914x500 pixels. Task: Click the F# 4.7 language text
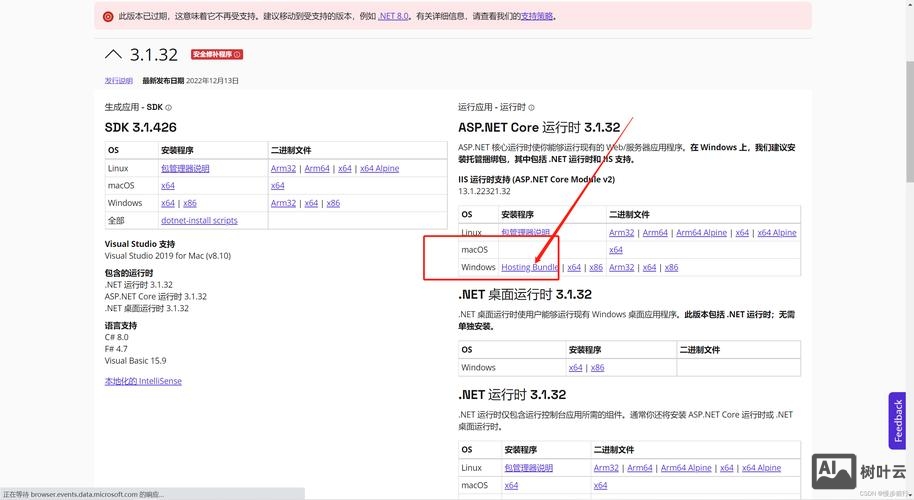[x=116, y=349]
